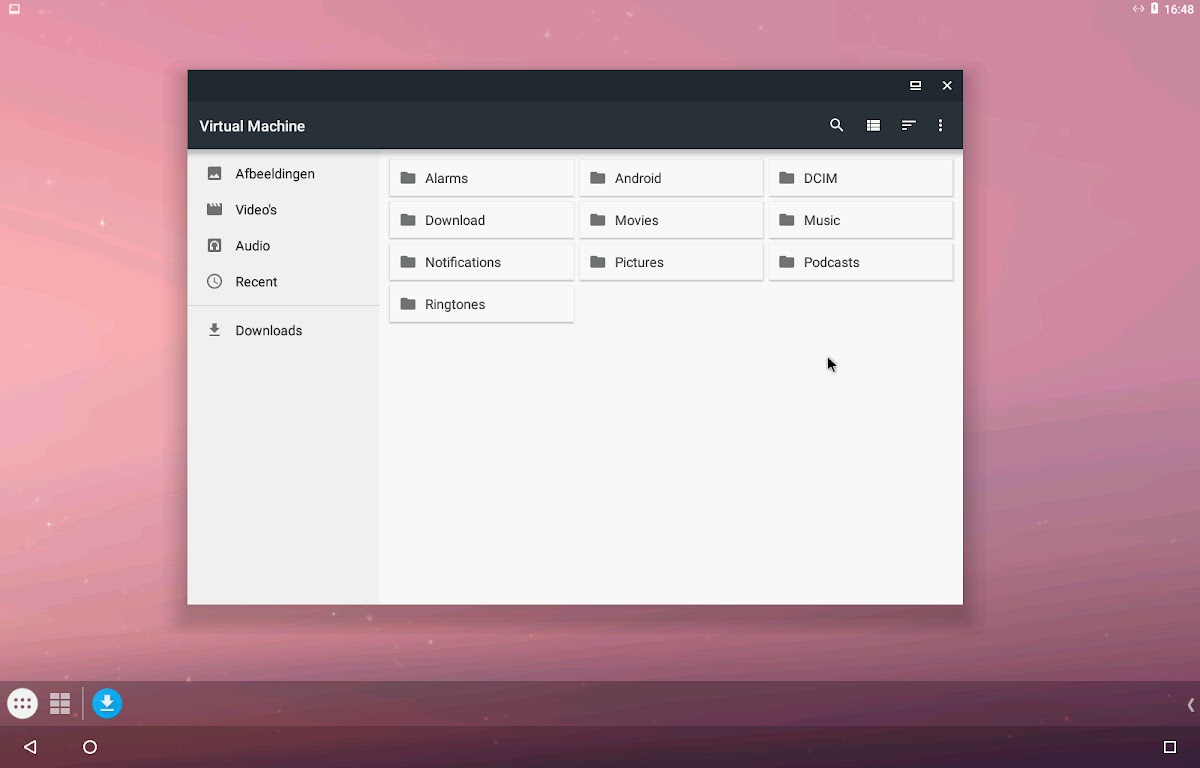Click the Movies folder icon
Screen dimensions: 1200x768
598,220
